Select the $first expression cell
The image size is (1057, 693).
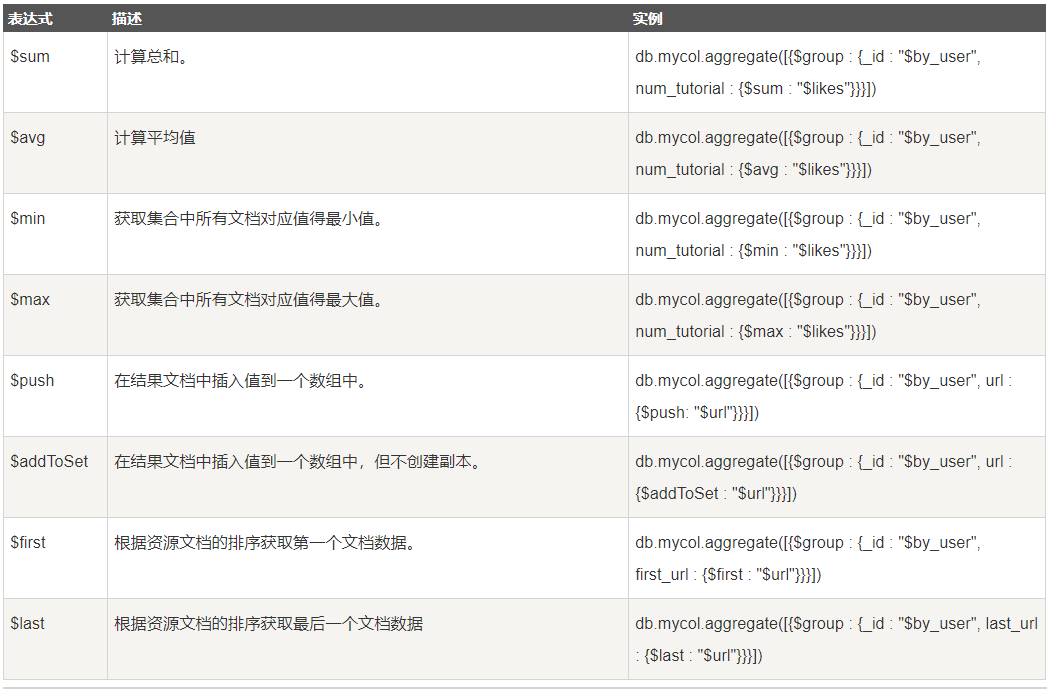click(55, 558)
